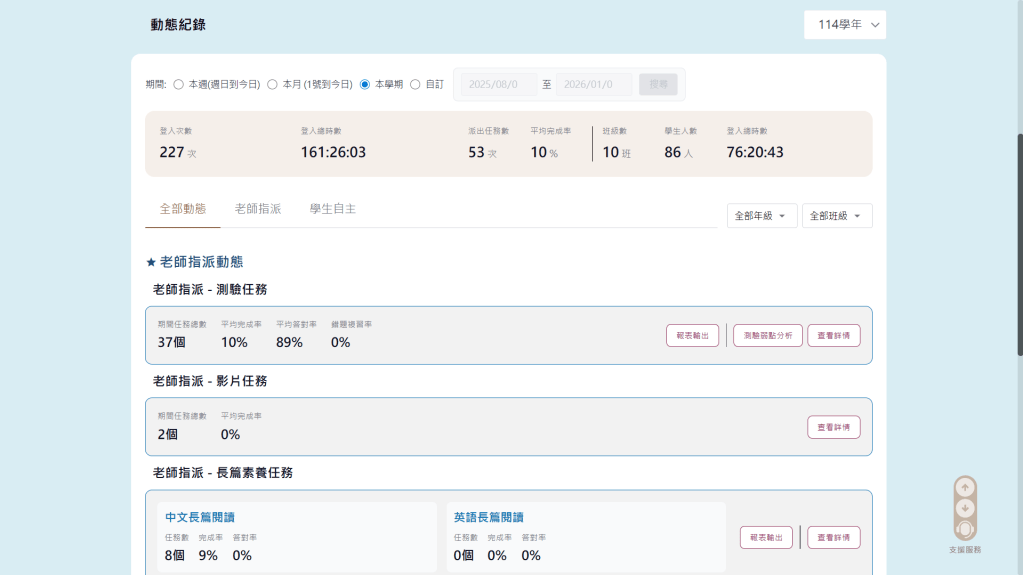Viewport: 1023px width, 575px height.
Task: Select the 本週 (週日到今日) period radio button
Action: pyautogui.click(x=179, y=85)
